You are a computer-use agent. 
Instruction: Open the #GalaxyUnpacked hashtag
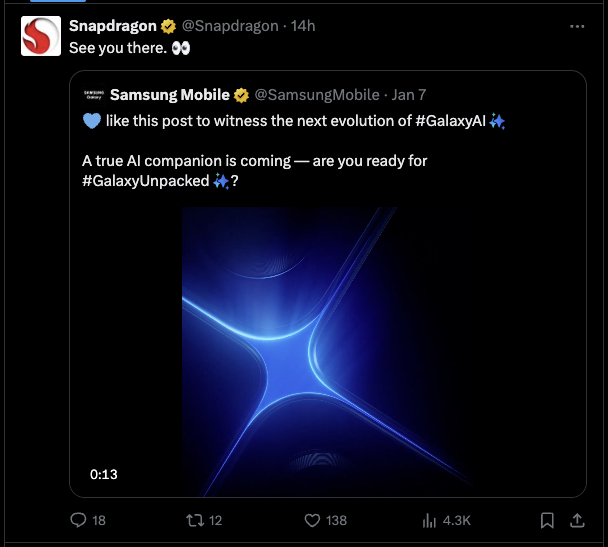[x=145, y=181]
